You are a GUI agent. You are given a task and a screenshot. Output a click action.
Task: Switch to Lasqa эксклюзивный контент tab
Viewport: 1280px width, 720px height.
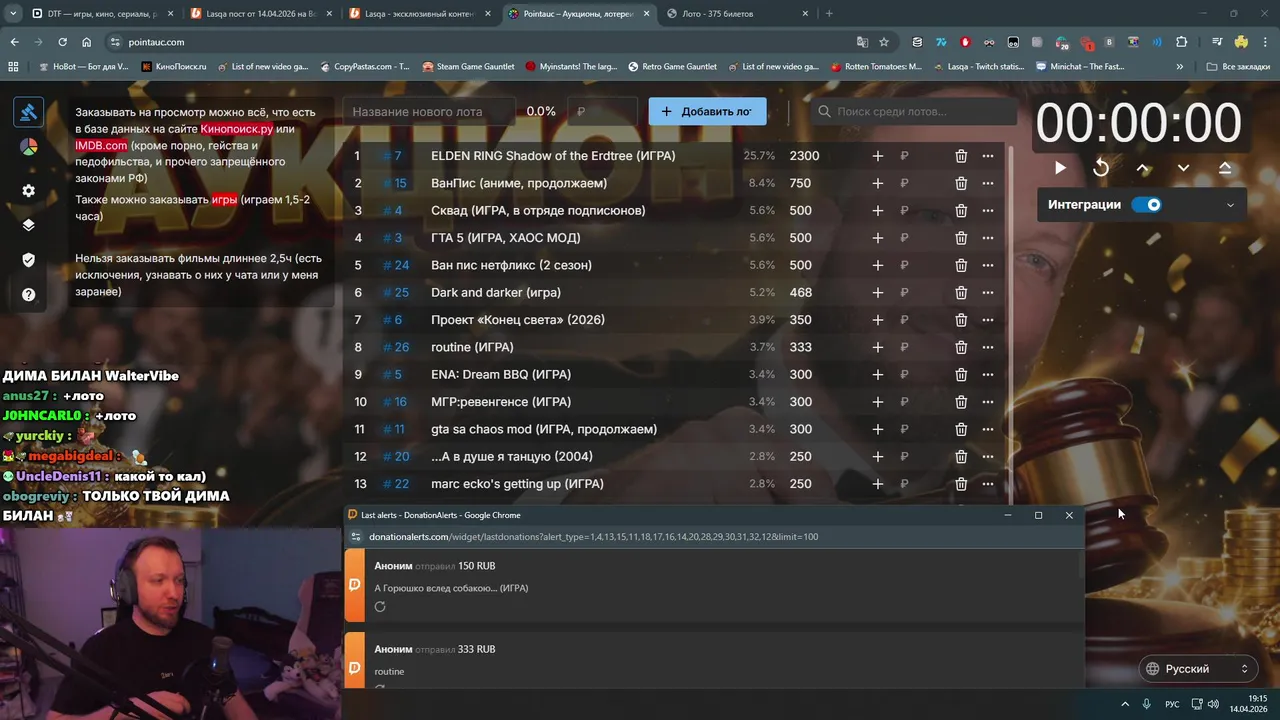pos(418,14)
